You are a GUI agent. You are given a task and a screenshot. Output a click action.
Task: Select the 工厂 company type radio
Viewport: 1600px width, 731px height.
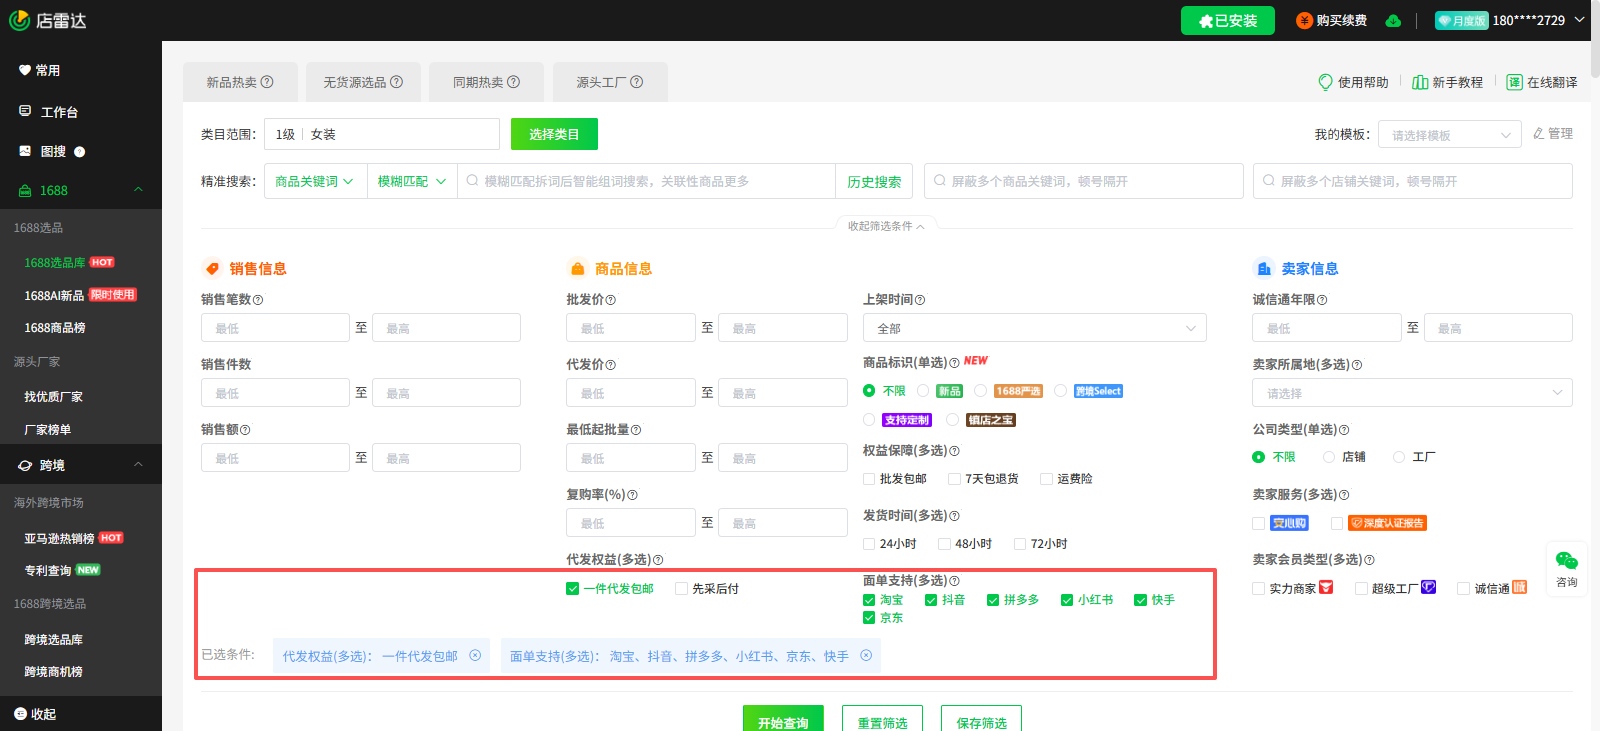tap(1399, 457)
